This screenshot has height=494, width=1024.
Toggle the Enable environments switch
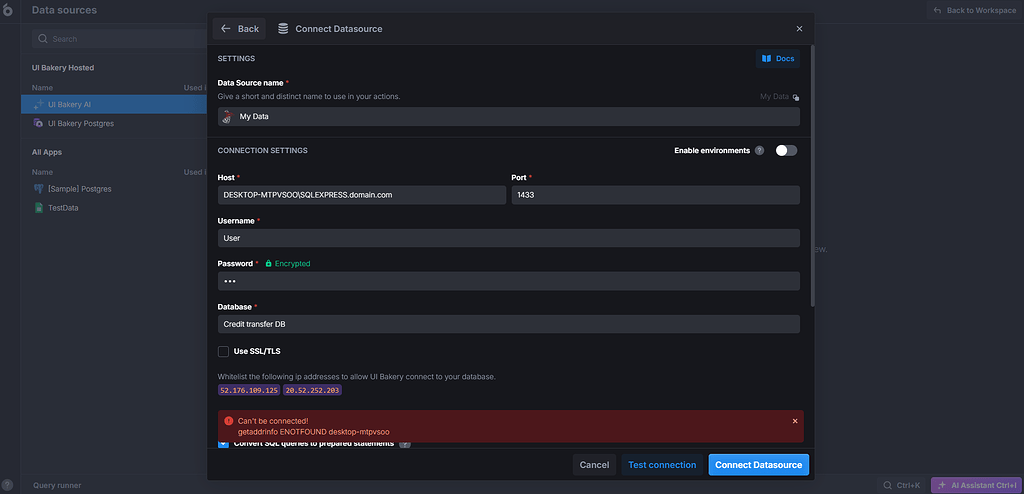(786, 150)
